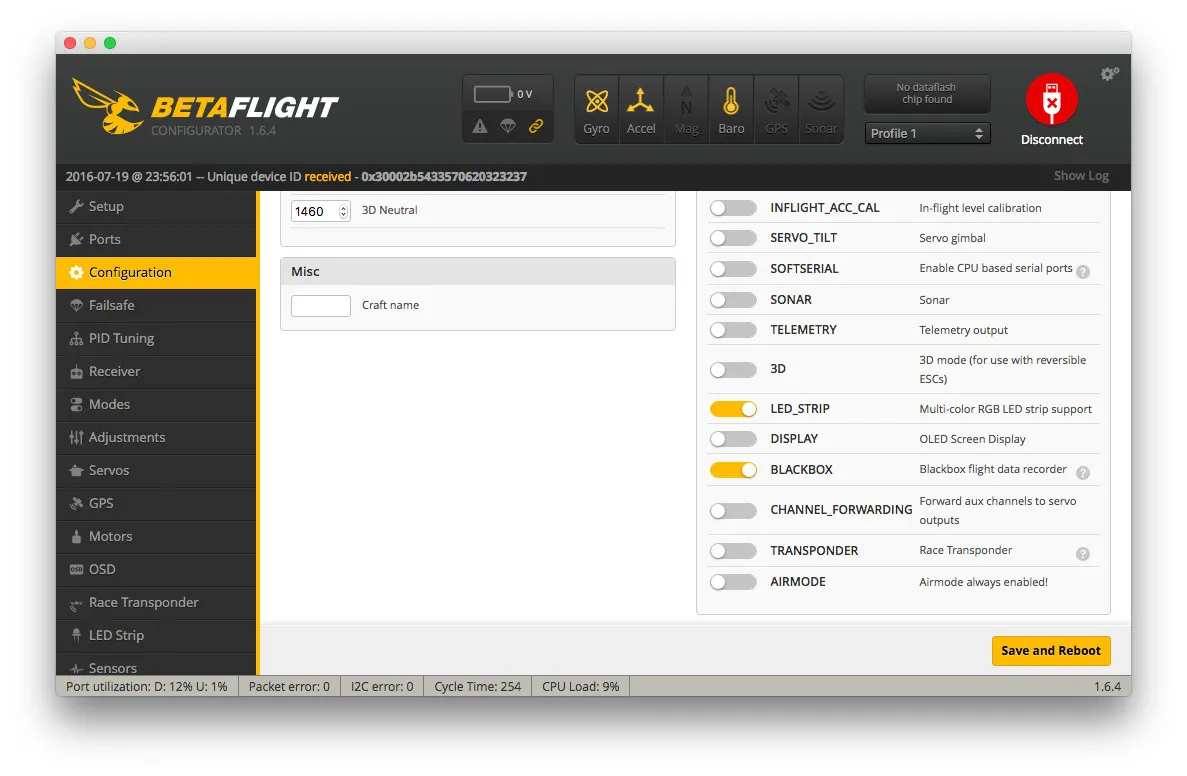Enable the TELEMETRY toggle
This screenshot has height=776, width=1187.
pos(733,330)
